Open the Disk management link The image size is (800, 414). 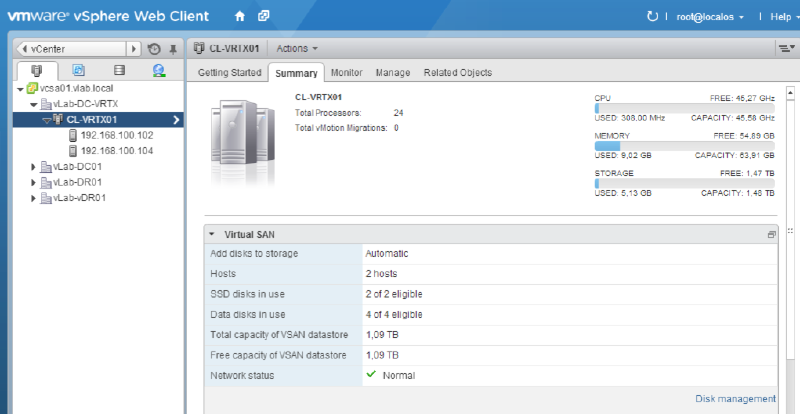[x=735, y=399]
